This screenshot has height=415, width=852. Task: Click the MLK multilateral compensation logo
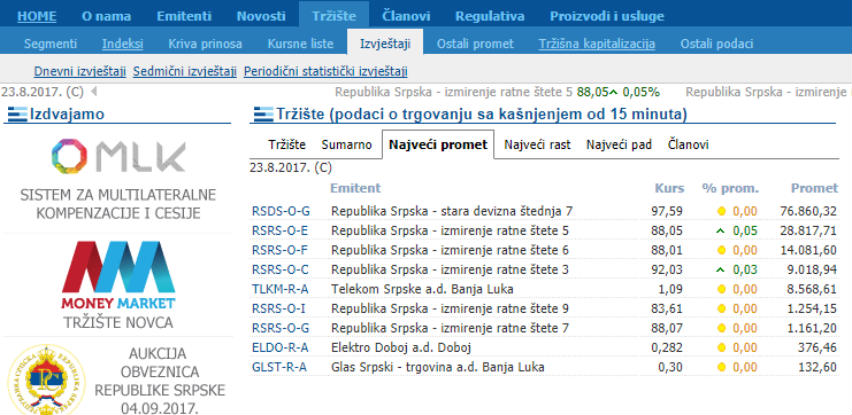(x=118, y=156)
